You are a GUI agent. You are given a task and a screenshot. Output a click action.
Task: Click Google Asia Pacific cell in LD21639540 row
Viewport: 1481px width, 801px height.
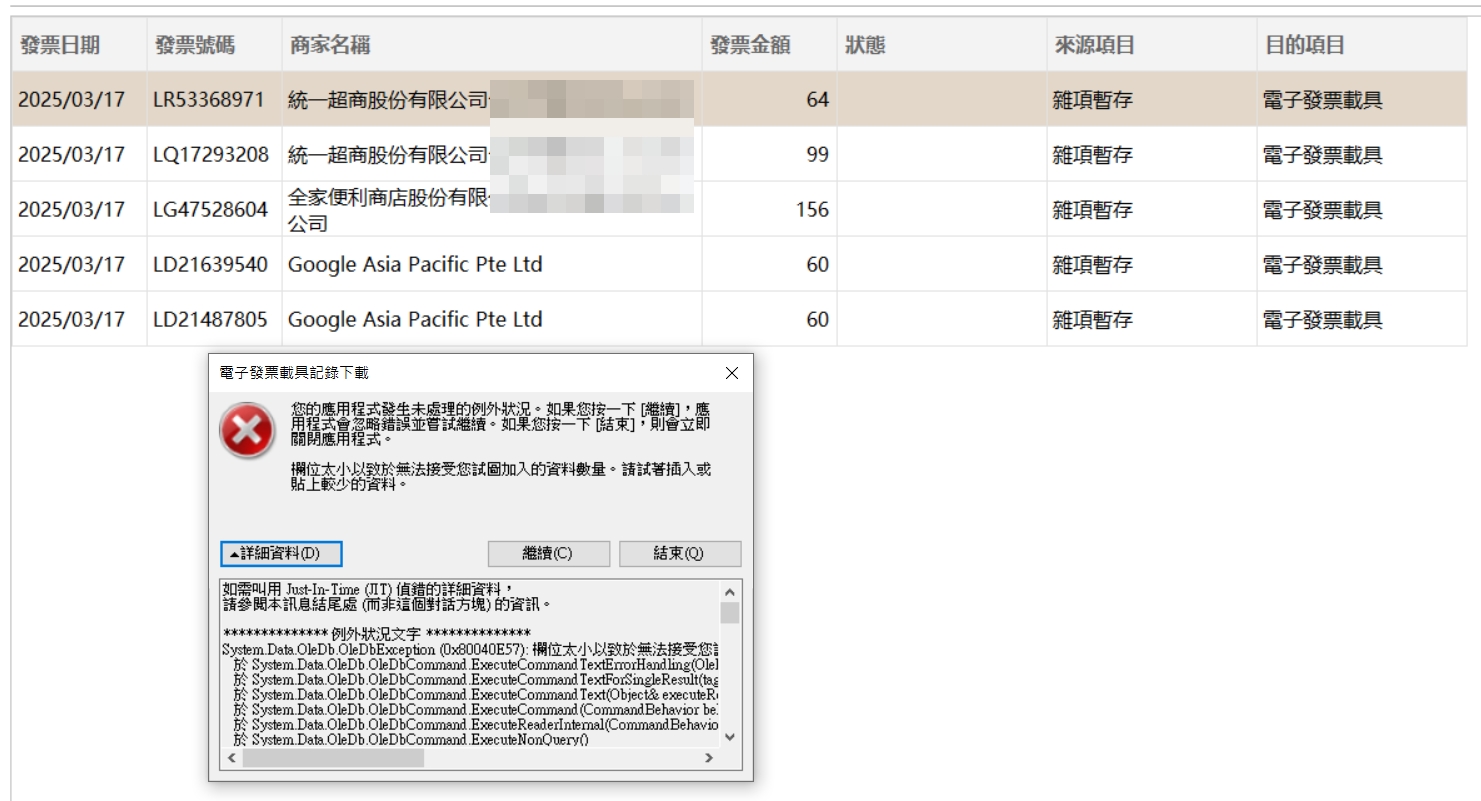click(x=491, y=265)
